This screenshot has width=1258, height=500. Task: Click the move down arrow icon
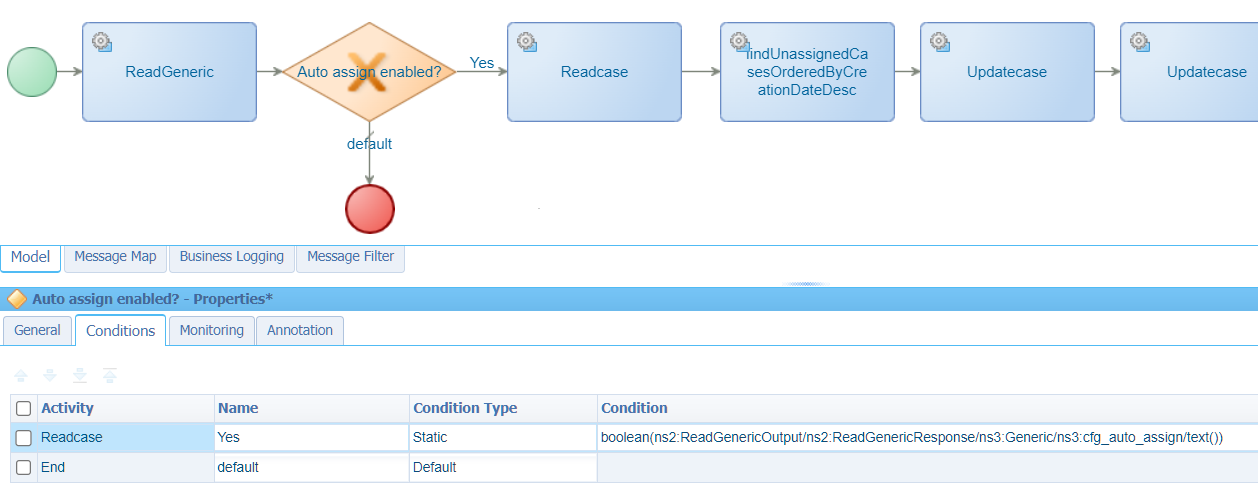click(x=50, y=375)
